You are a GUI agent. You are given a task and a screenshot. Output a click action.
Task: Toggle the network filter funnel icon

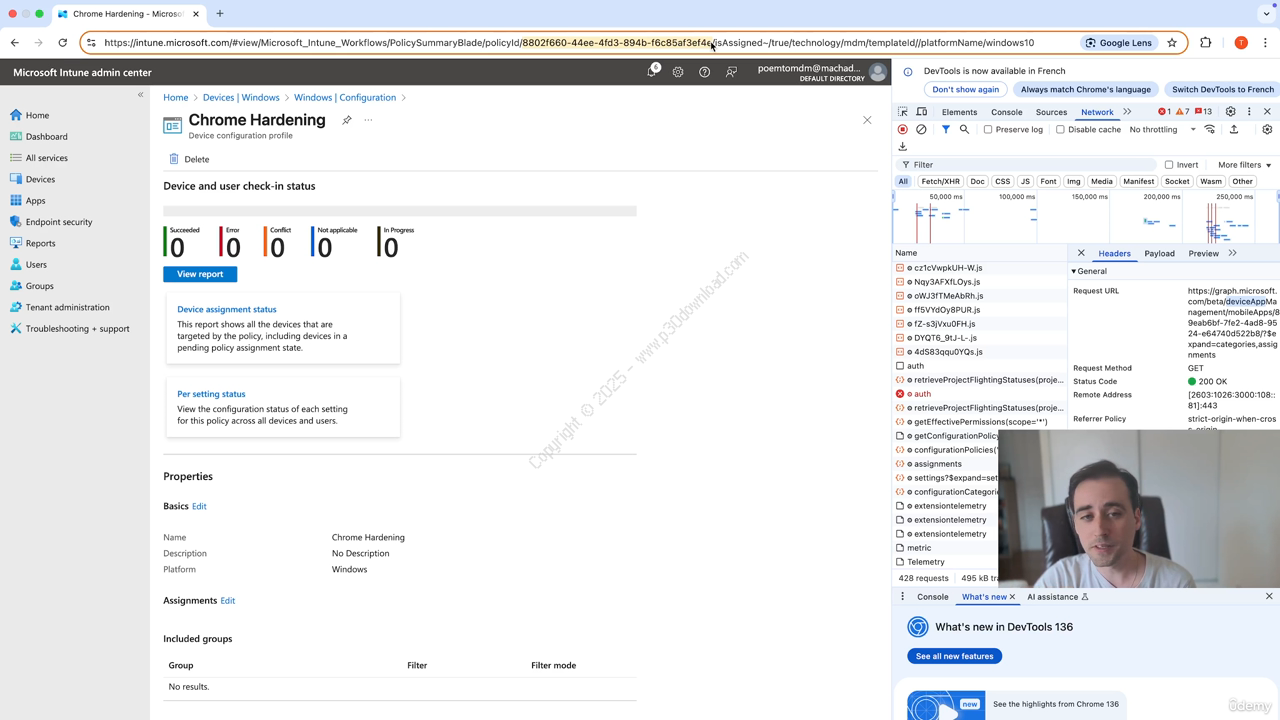(x=946, y=129)
